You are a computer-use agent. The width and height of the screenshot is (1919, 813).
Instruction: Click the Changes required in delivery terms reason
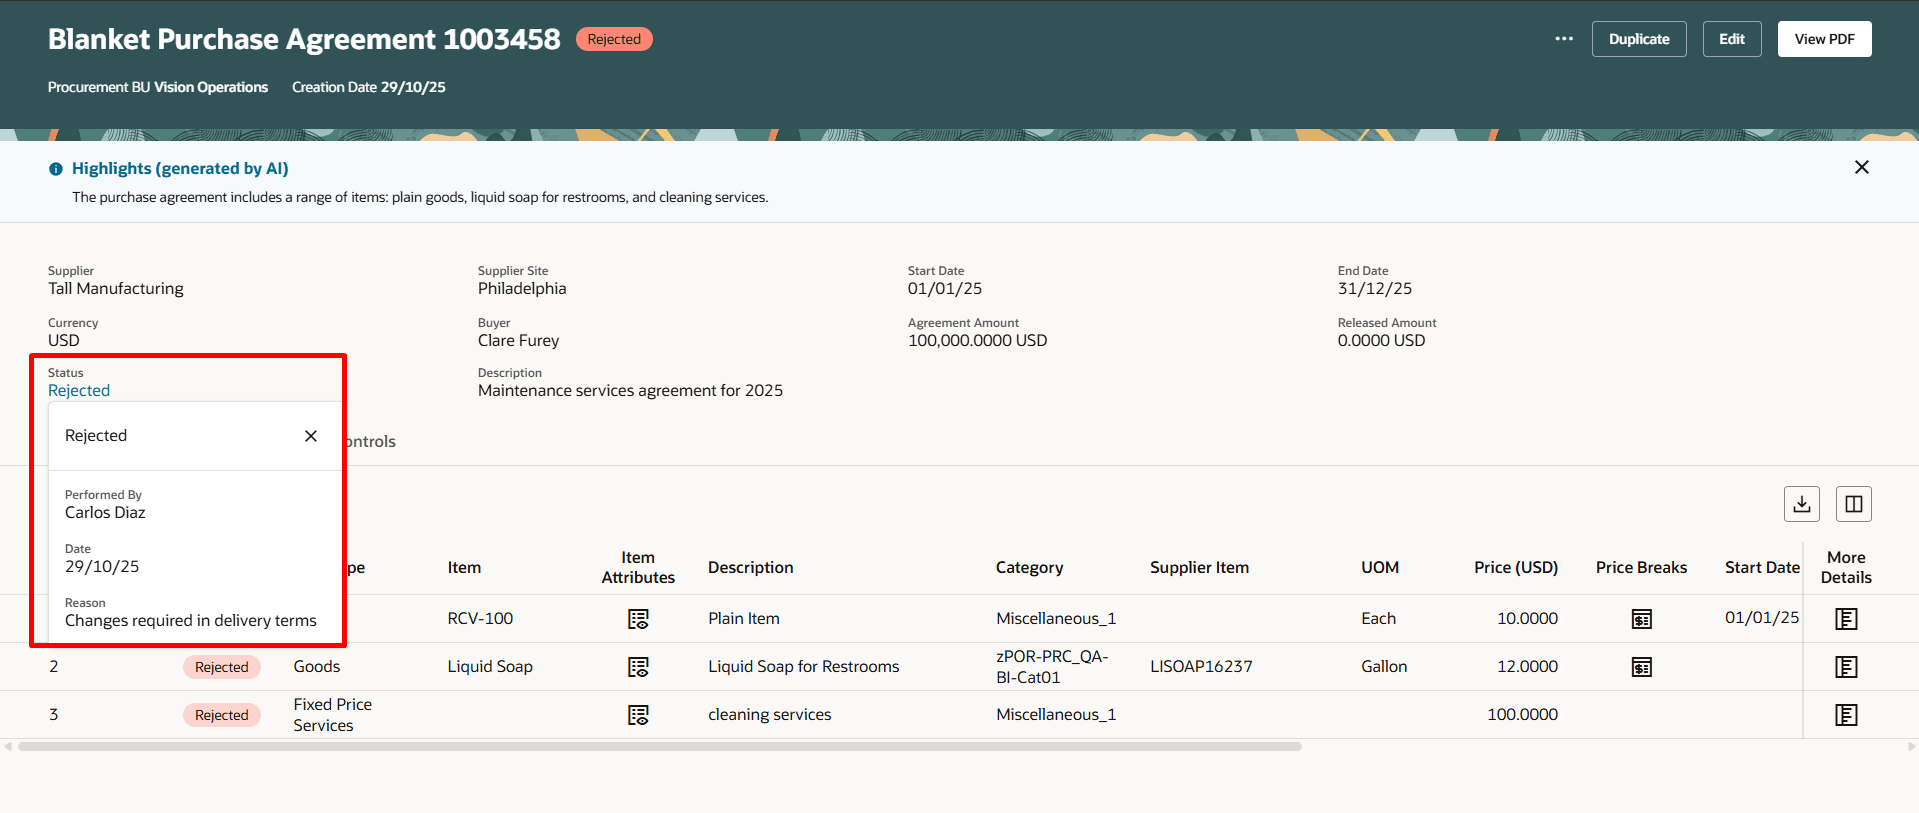191,620
